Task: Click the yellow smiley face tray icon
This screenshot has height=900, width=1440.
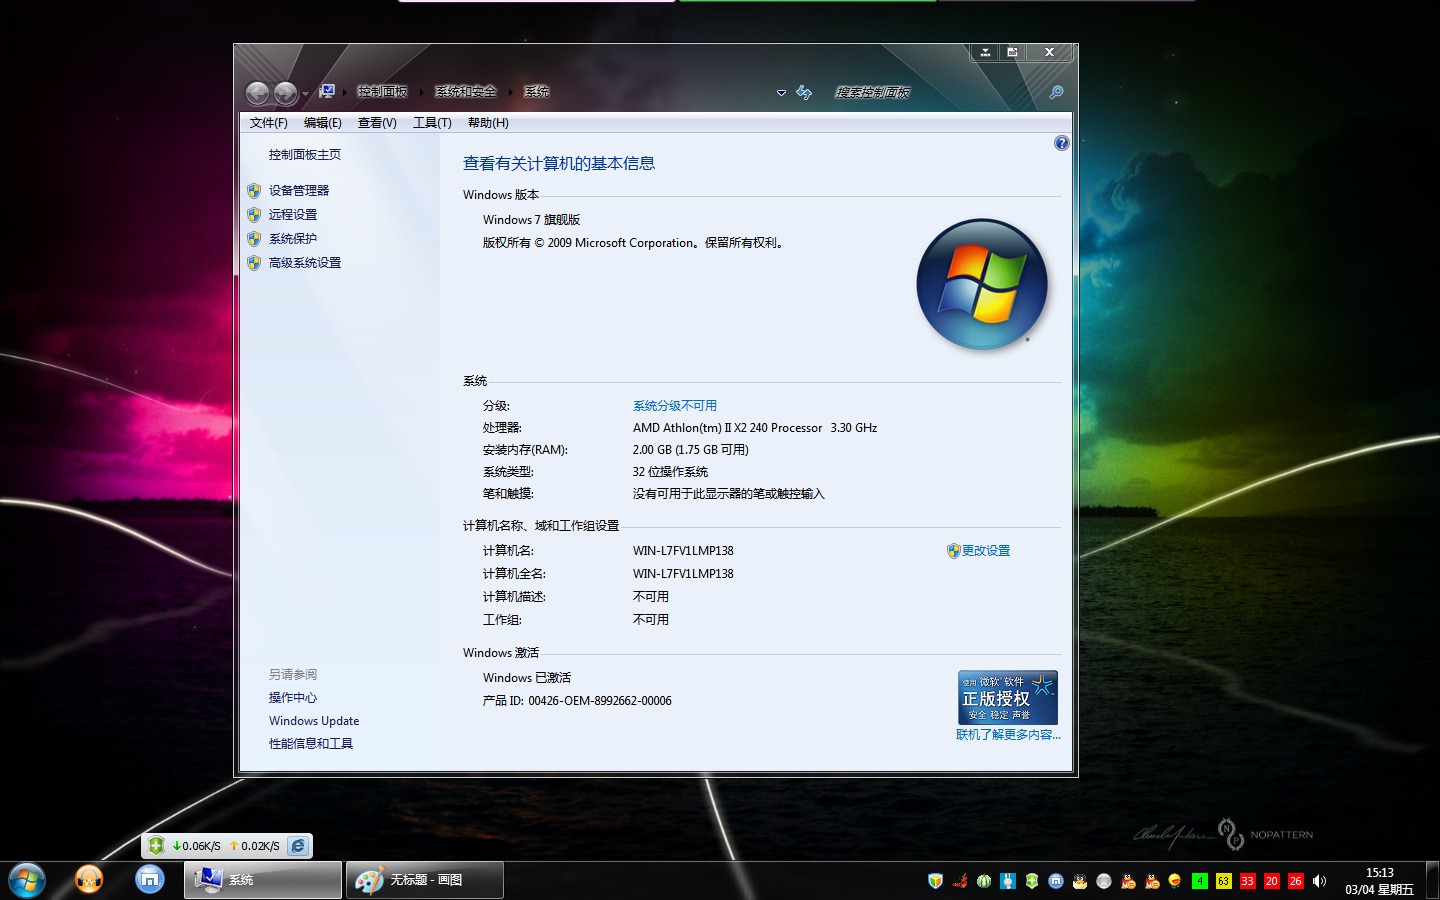Action: point(1175,881)
